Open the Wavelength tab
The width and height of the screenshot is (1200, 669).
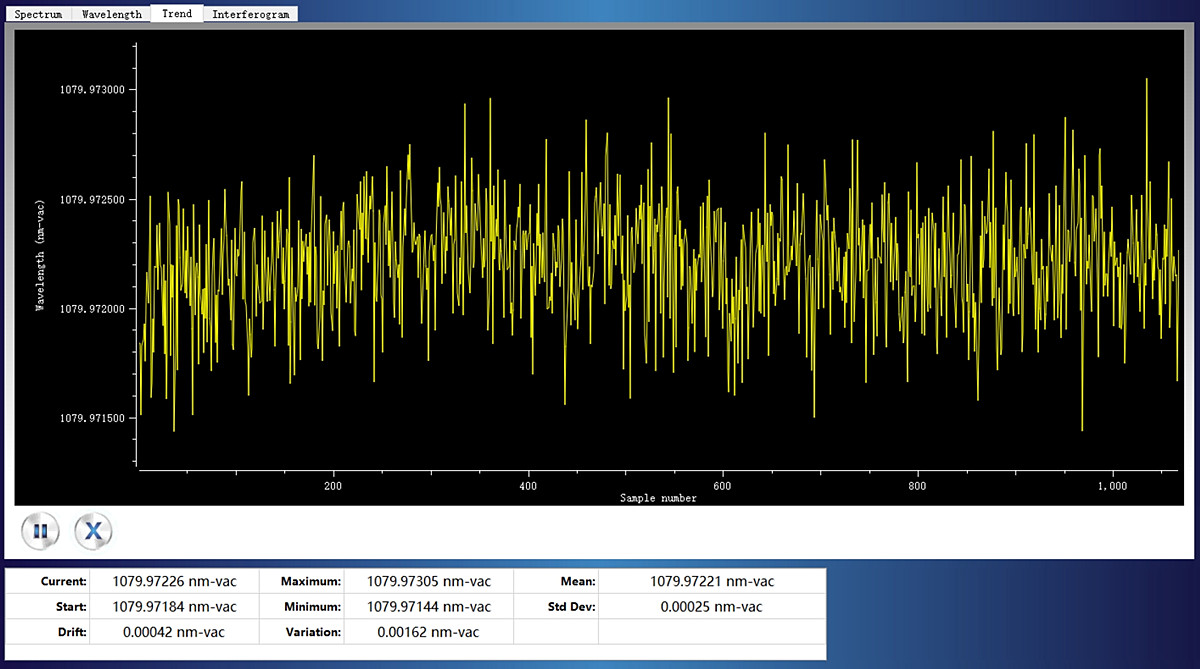(x=111, y=14)
